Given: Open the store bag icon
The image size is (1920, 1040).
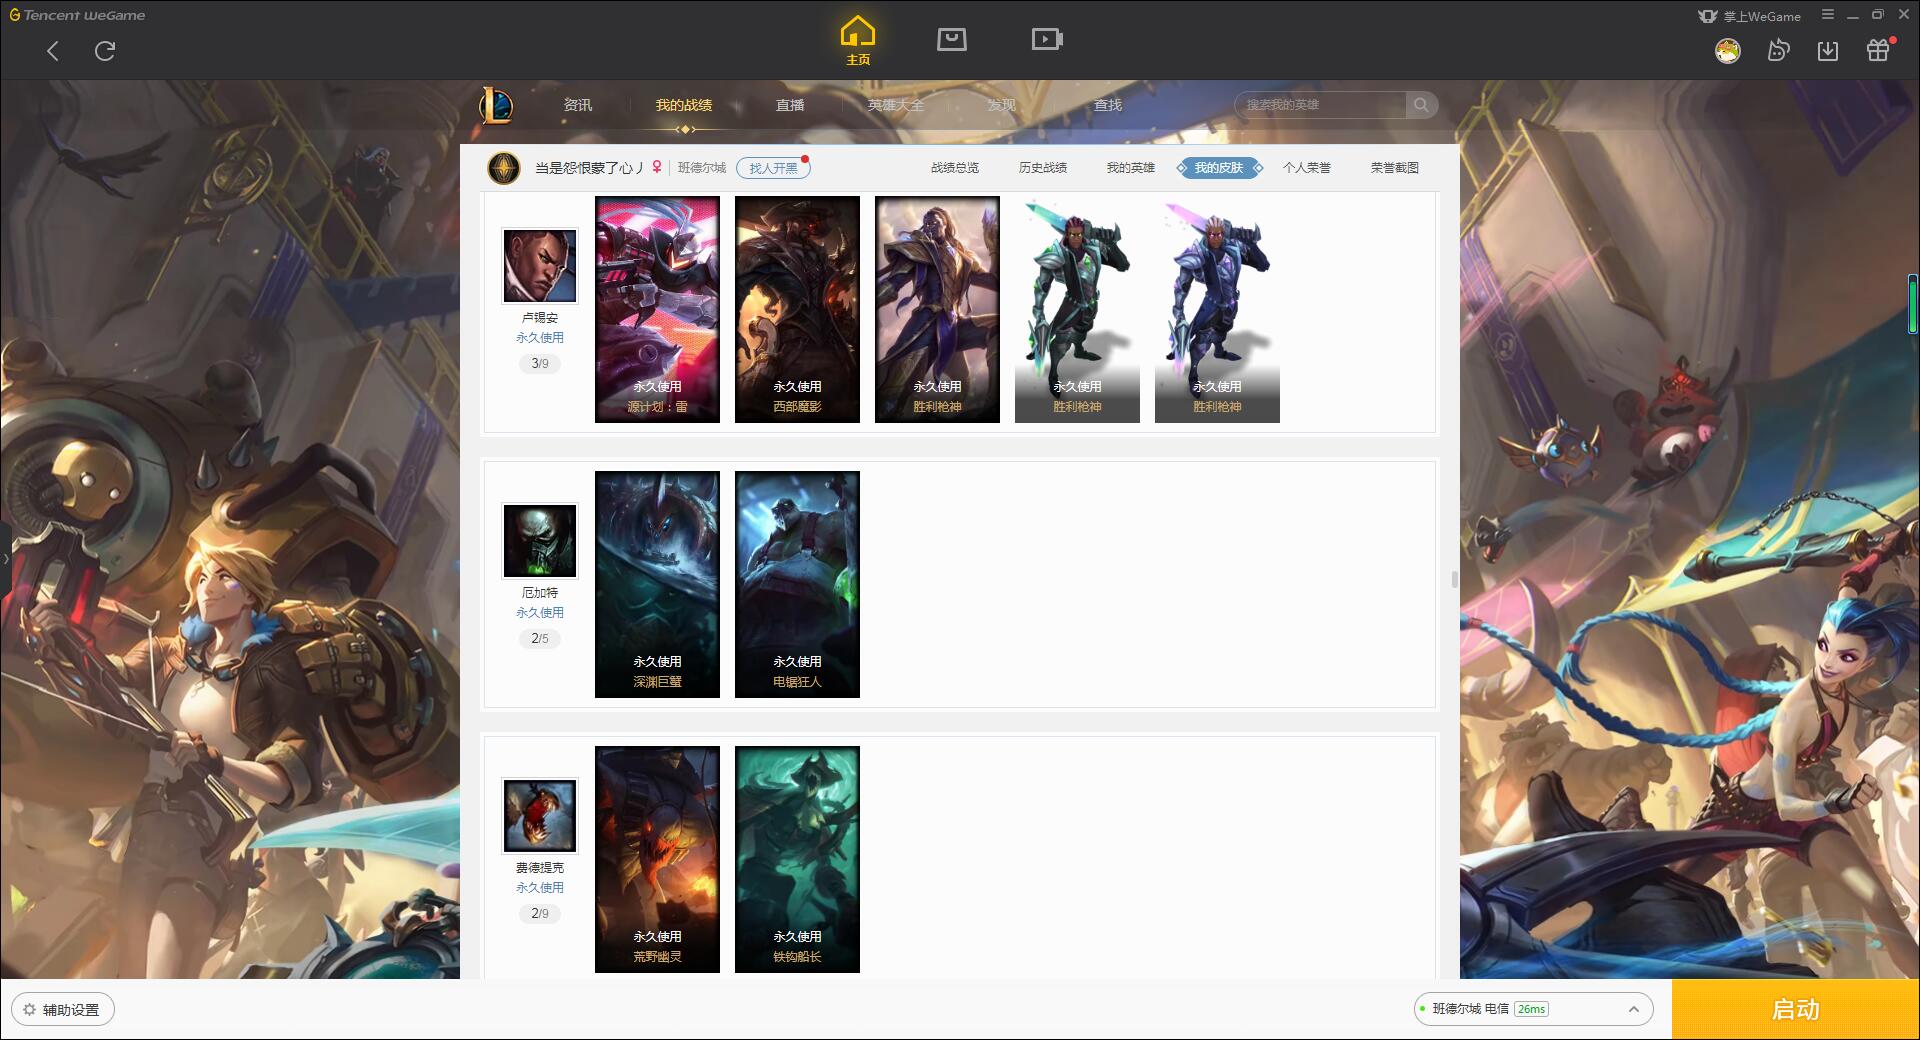Looking at the screenshot, I should [951, 39].
